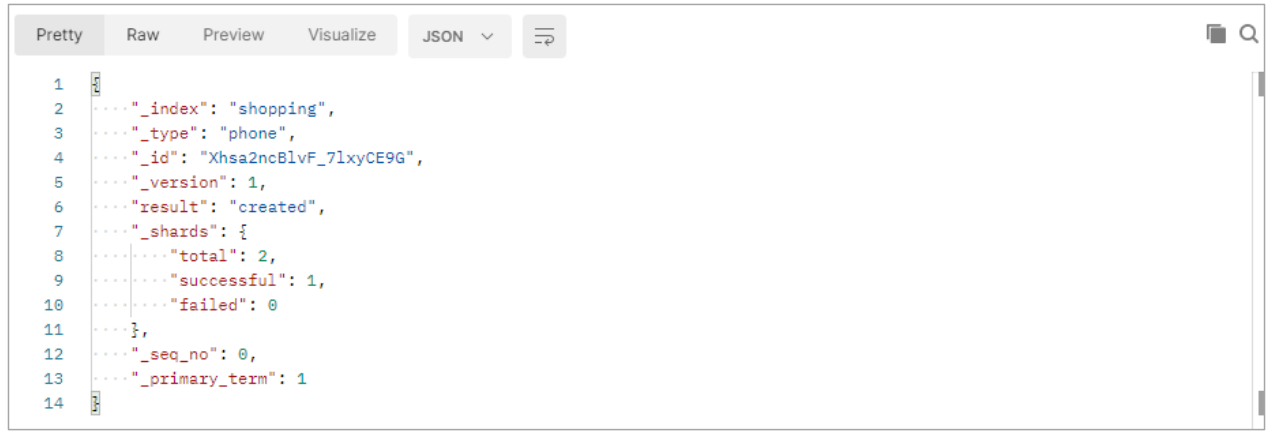This screenshot has width=1274, height=439.
Task: Click line number 7 in the gutter
Action: [x=58, y=231]
